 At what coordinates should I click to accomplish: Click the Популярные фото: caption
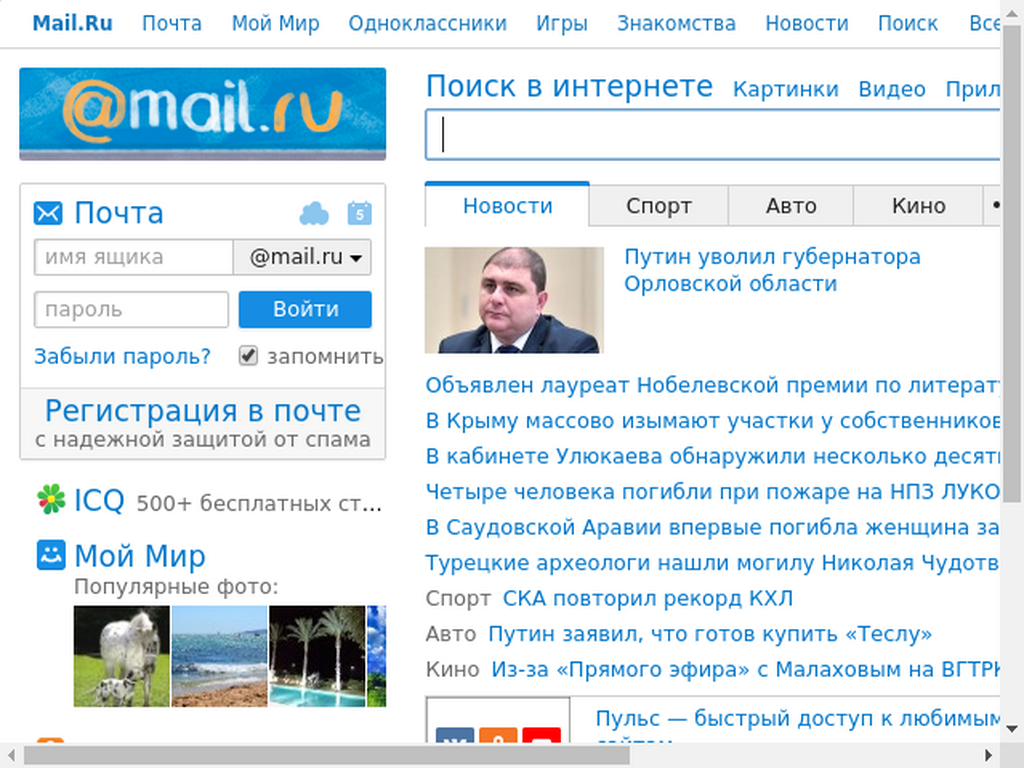pos(176,586)
